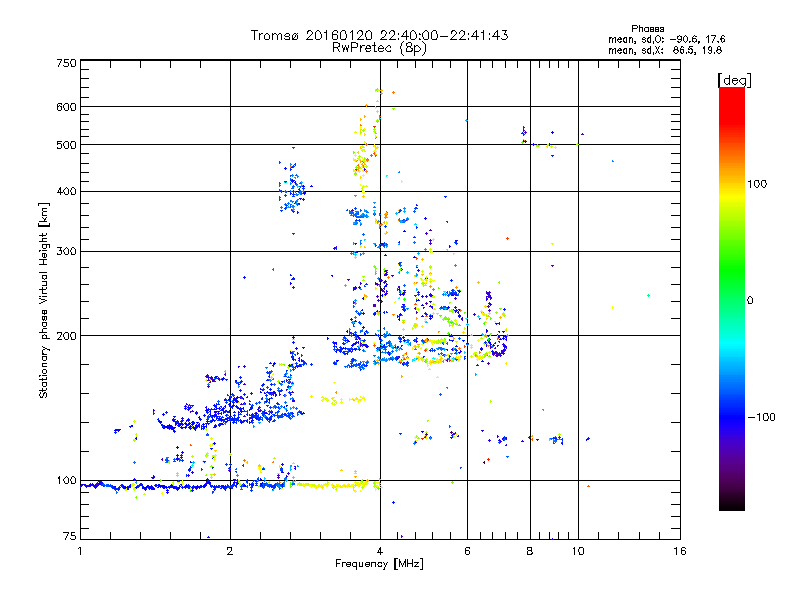The width and height of the screenshot is (800, 600).
Task: Click the yellow trace at 100 km between 3 and 4 MHz
Action: (337, 485)
